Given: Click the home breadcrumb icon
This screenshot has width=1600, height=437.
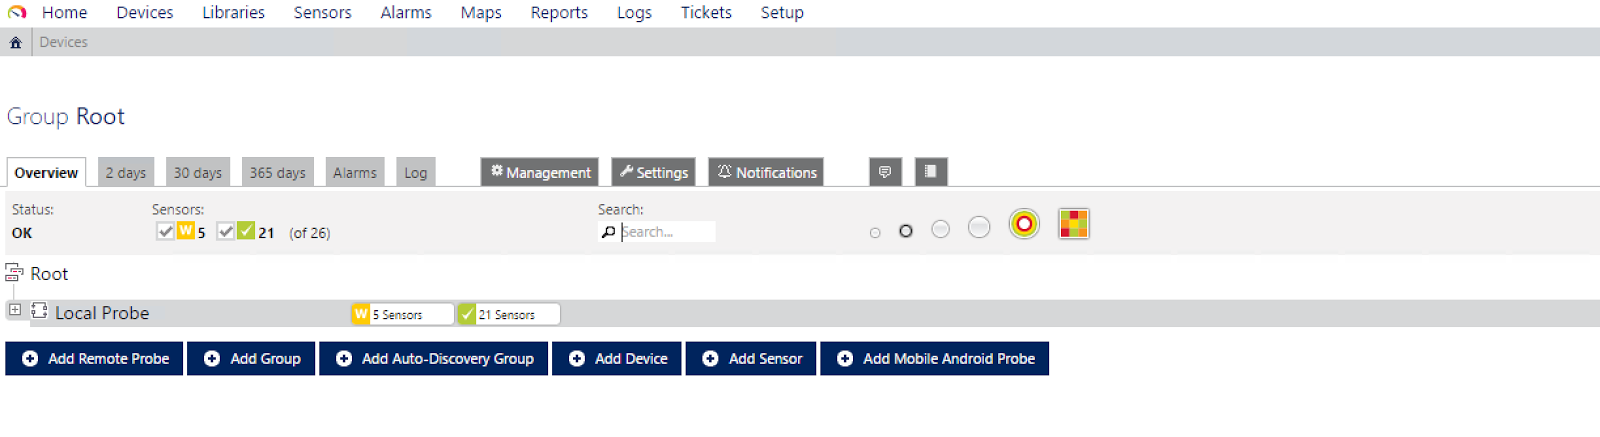Looking at the screenshot, I should pos(15,42).
